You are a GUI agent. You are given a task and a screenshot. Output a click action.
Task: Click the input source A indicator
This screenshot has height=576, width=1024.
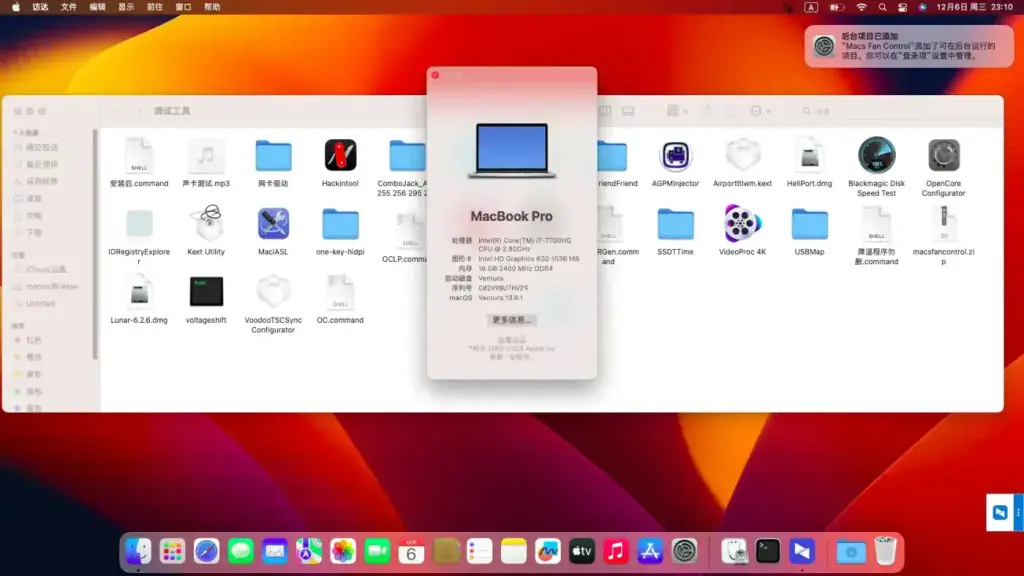coord(811,7)
